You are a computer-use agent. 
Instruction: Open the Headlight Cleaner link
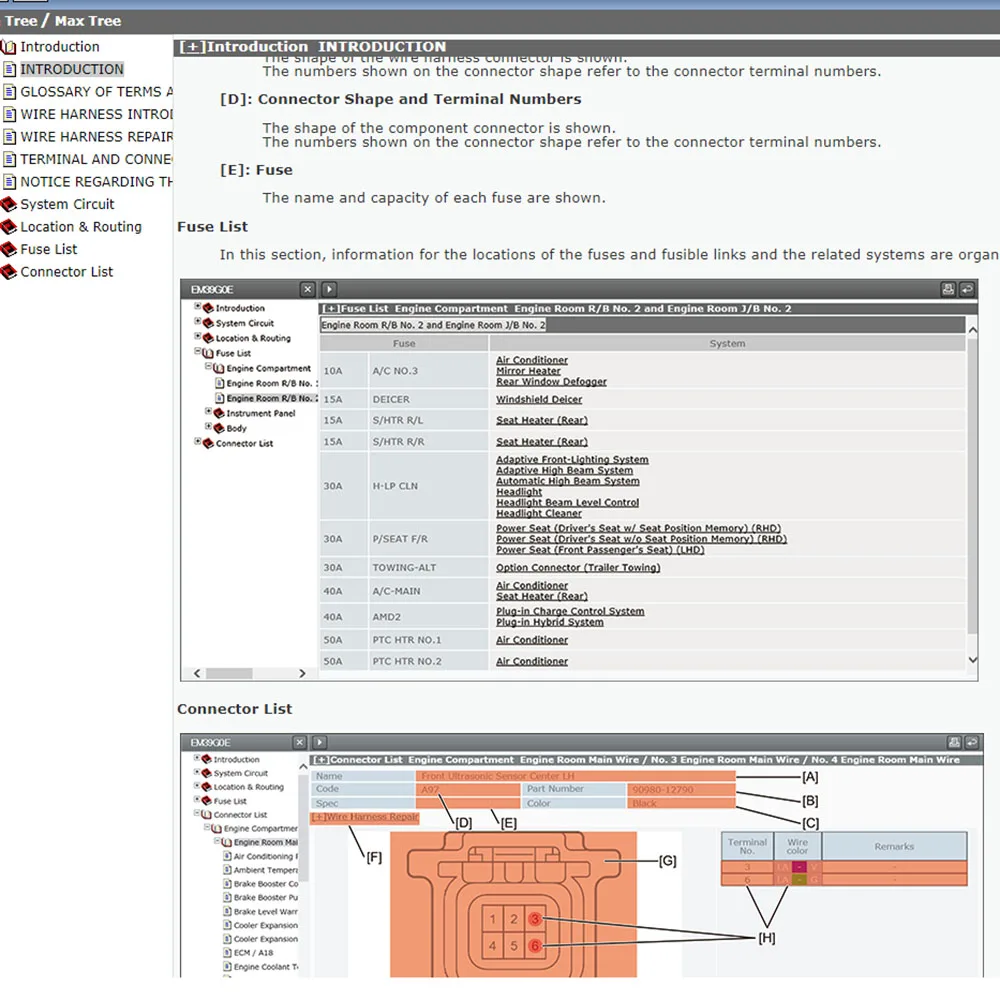(539, 513)
